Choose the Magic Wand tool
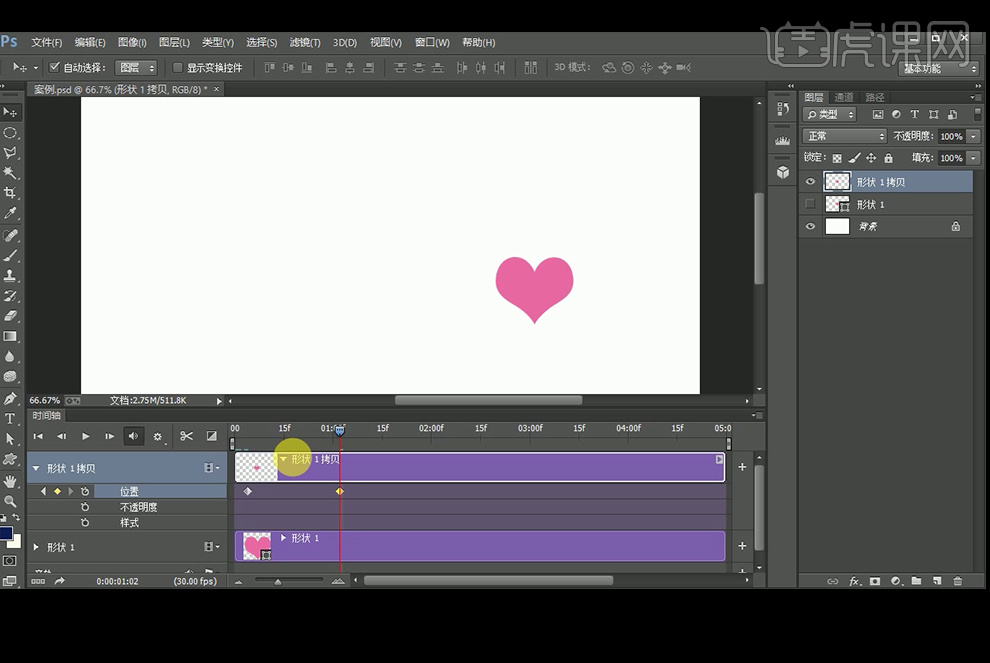The image size is (990, 663). coord(10,173)
